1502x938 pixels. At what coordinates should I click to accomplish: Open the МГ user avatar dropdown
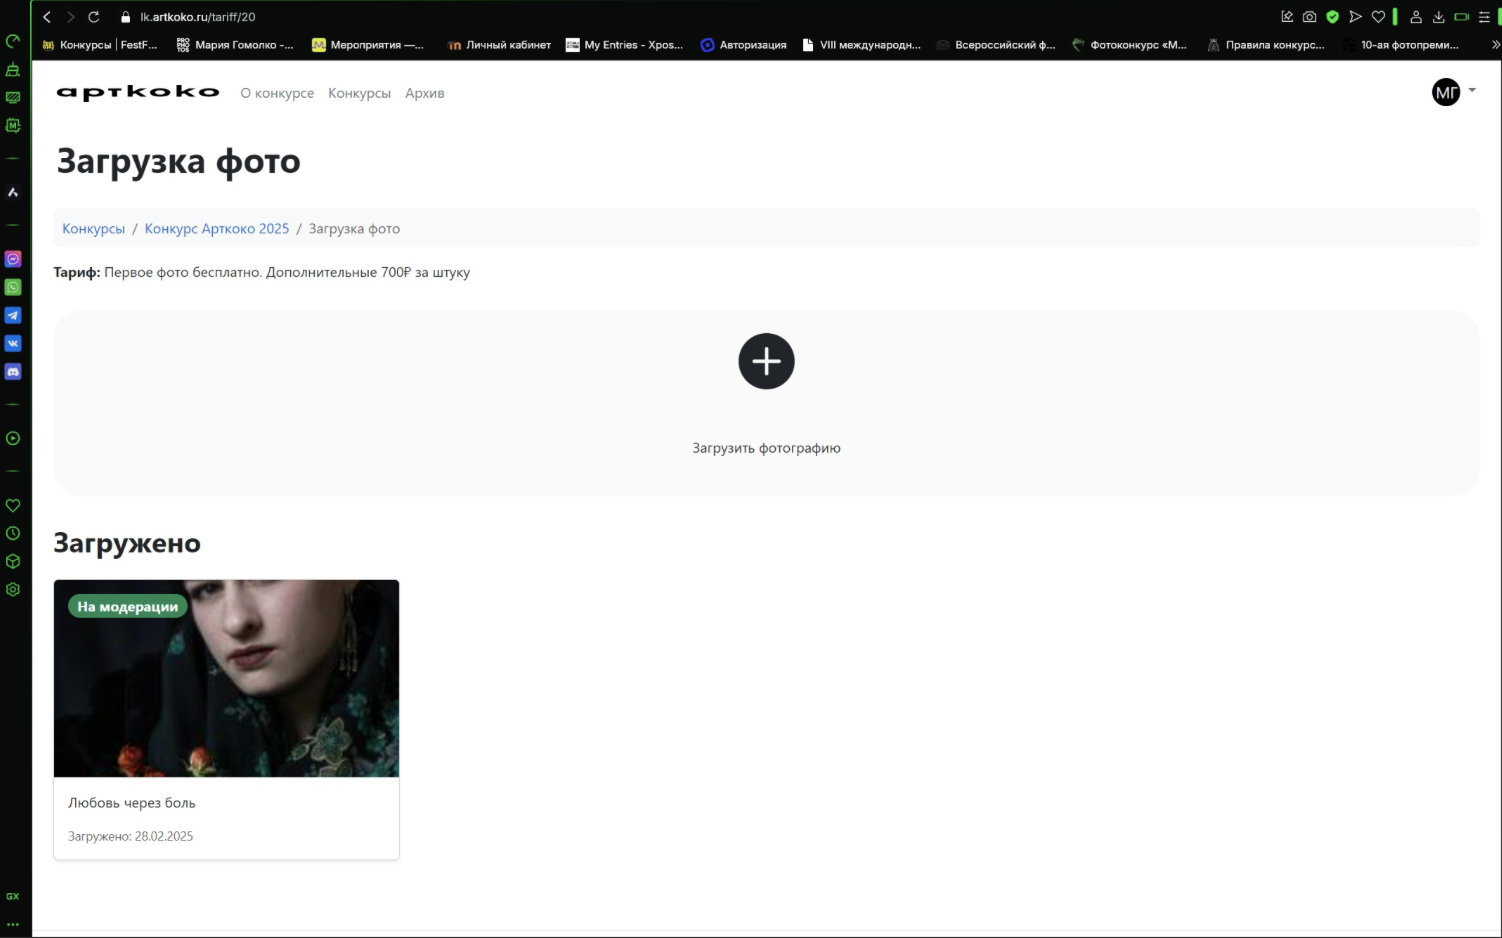click(1453, 92)
